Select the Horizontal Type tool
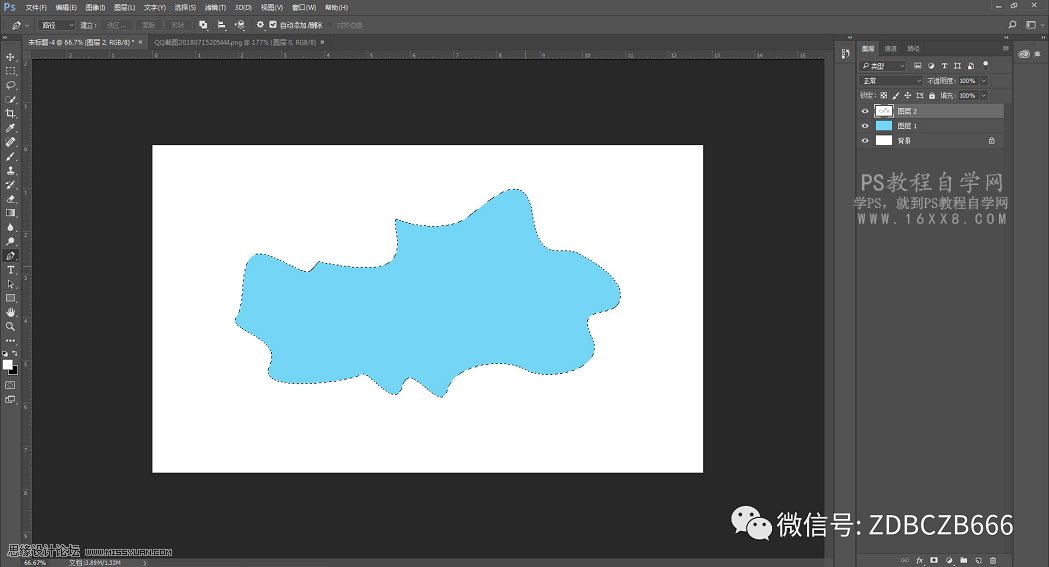Viewport: 1049px width, 567px height. pos(10,270)
